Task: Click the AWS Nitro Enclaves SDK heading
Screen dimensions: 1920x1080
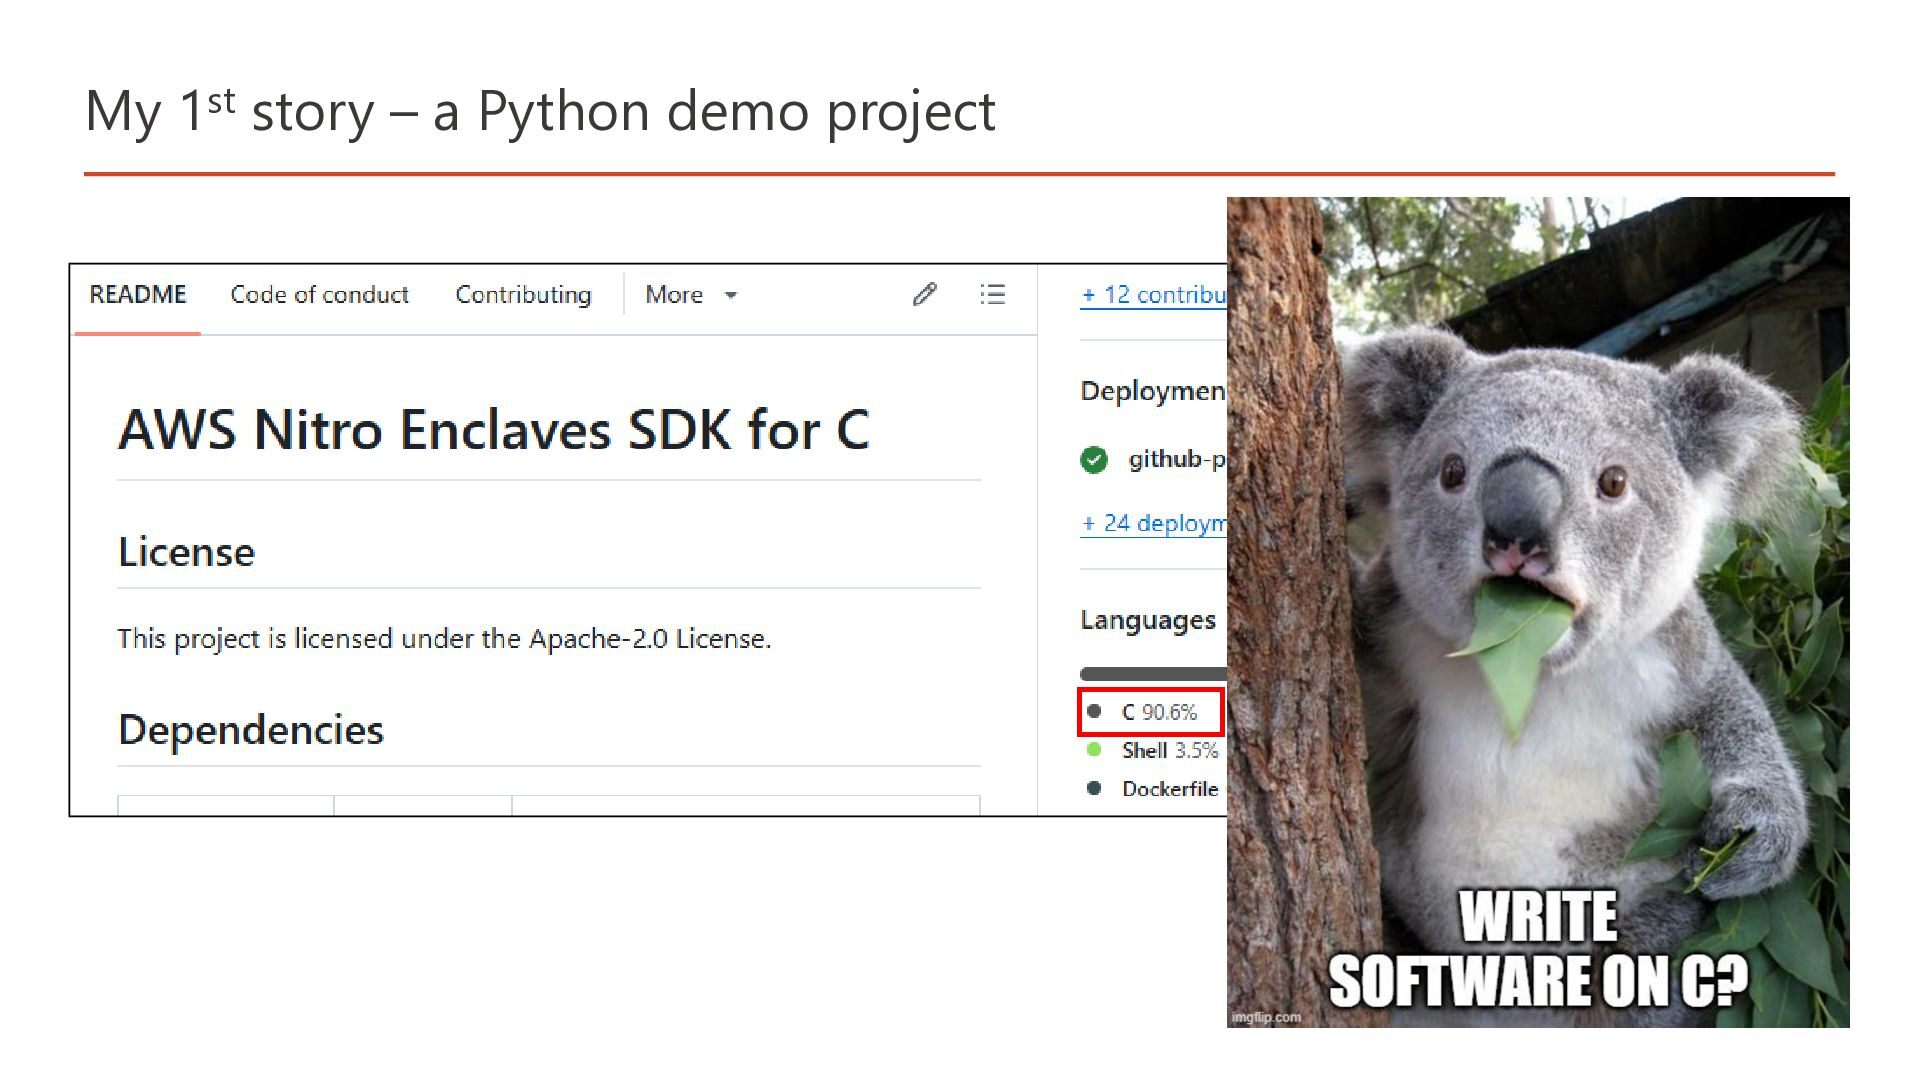Action: tap(493, 430)
